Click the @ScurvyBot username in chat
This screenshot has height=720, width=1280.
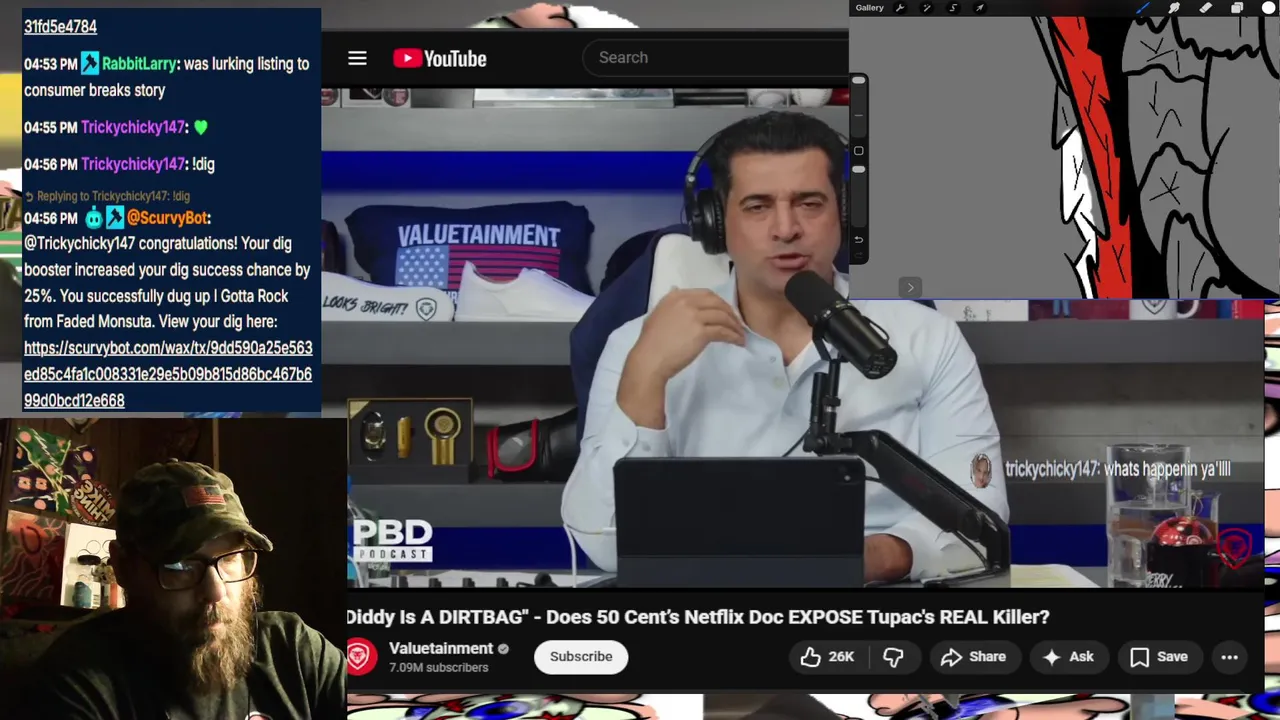pyautogui.click(x=167, y=218)
